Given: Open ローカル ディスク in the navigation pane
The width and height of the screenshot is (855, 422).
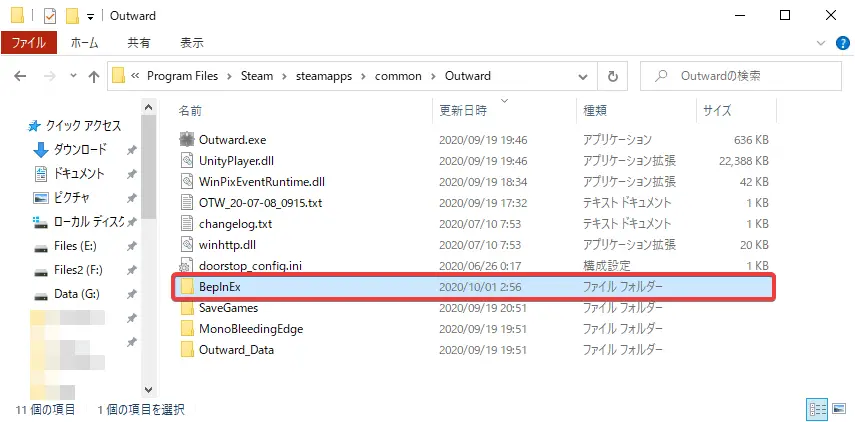Looking at the screenshot, I should 89,222.
